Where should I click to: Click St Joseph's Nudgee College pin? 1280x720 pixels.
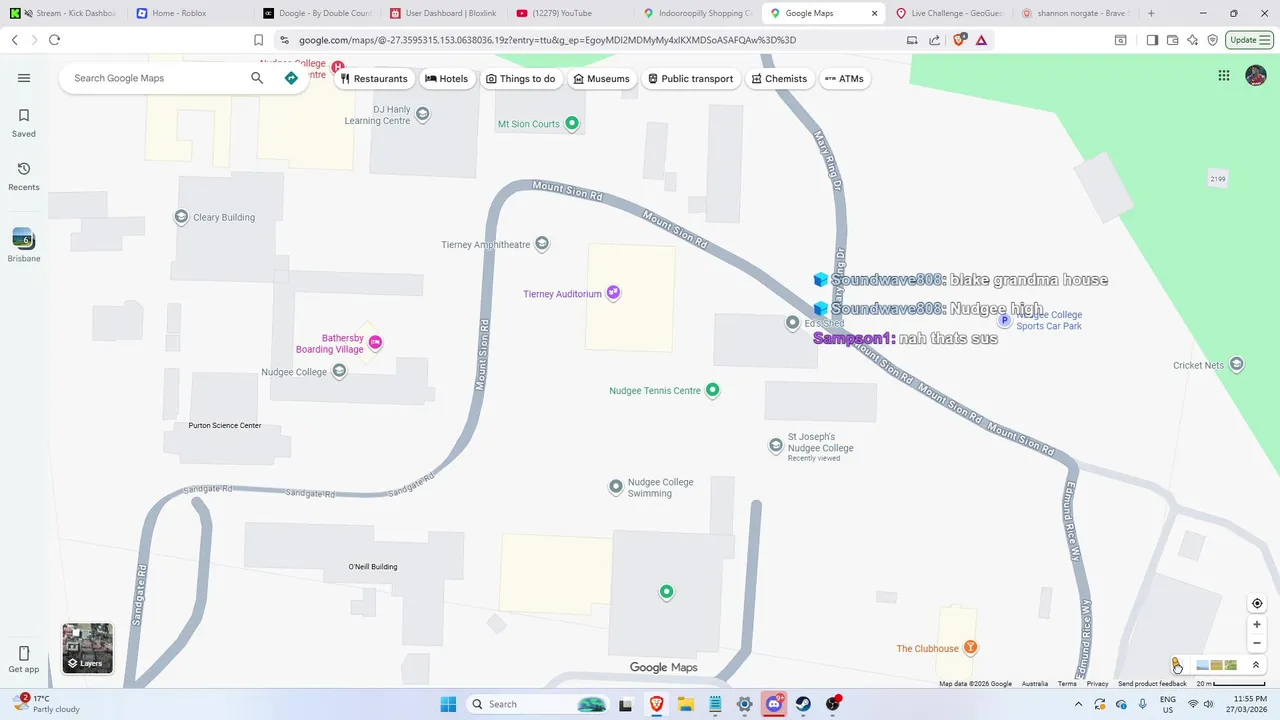pos(776,446)
